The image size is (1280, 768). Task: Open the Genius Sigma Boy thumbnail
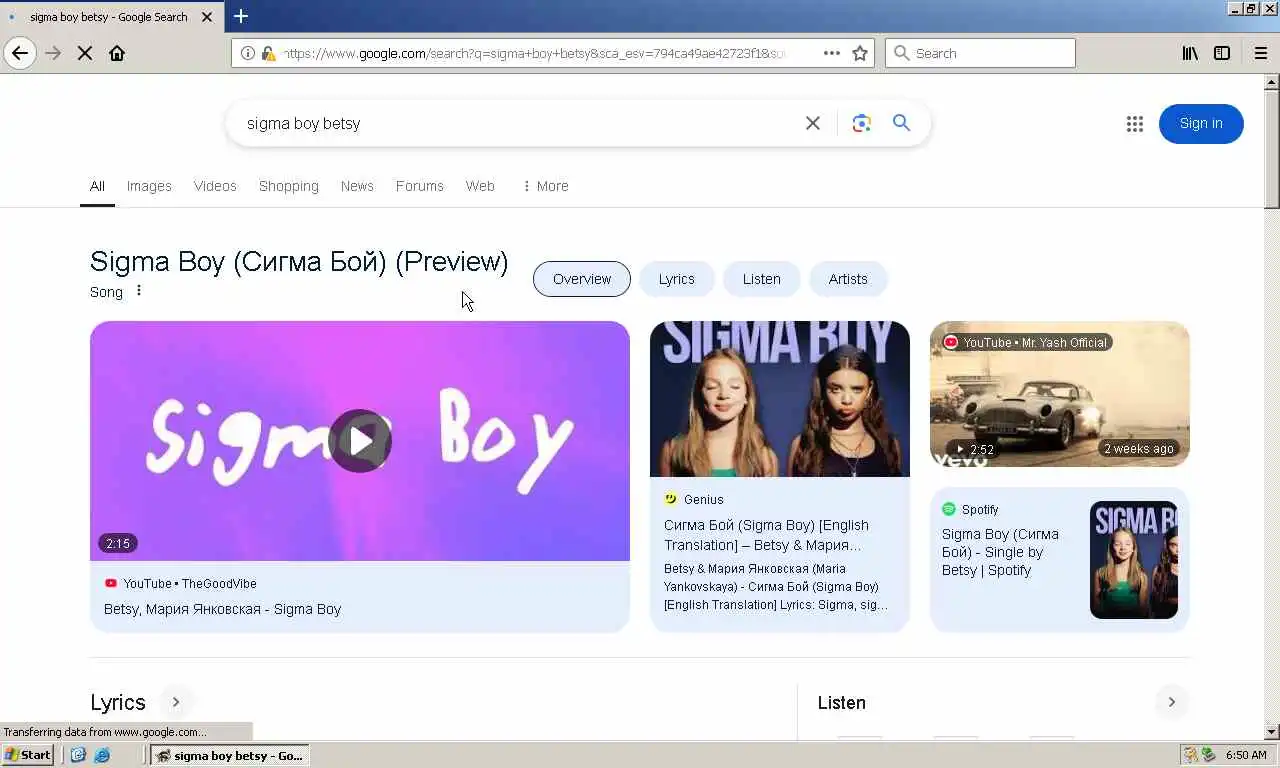pyautogui.click(x=780, y=399)
